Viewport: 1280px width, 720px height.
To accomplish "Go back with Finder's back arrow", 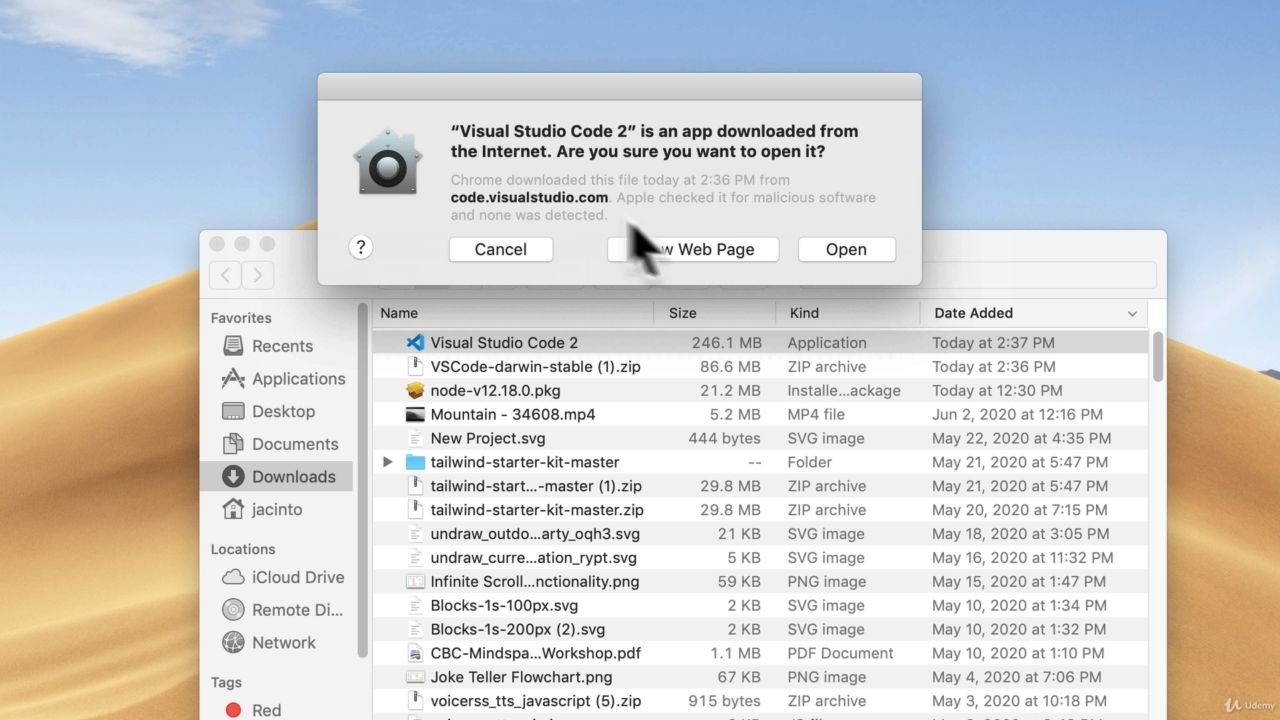I will (x=225, y=274).
